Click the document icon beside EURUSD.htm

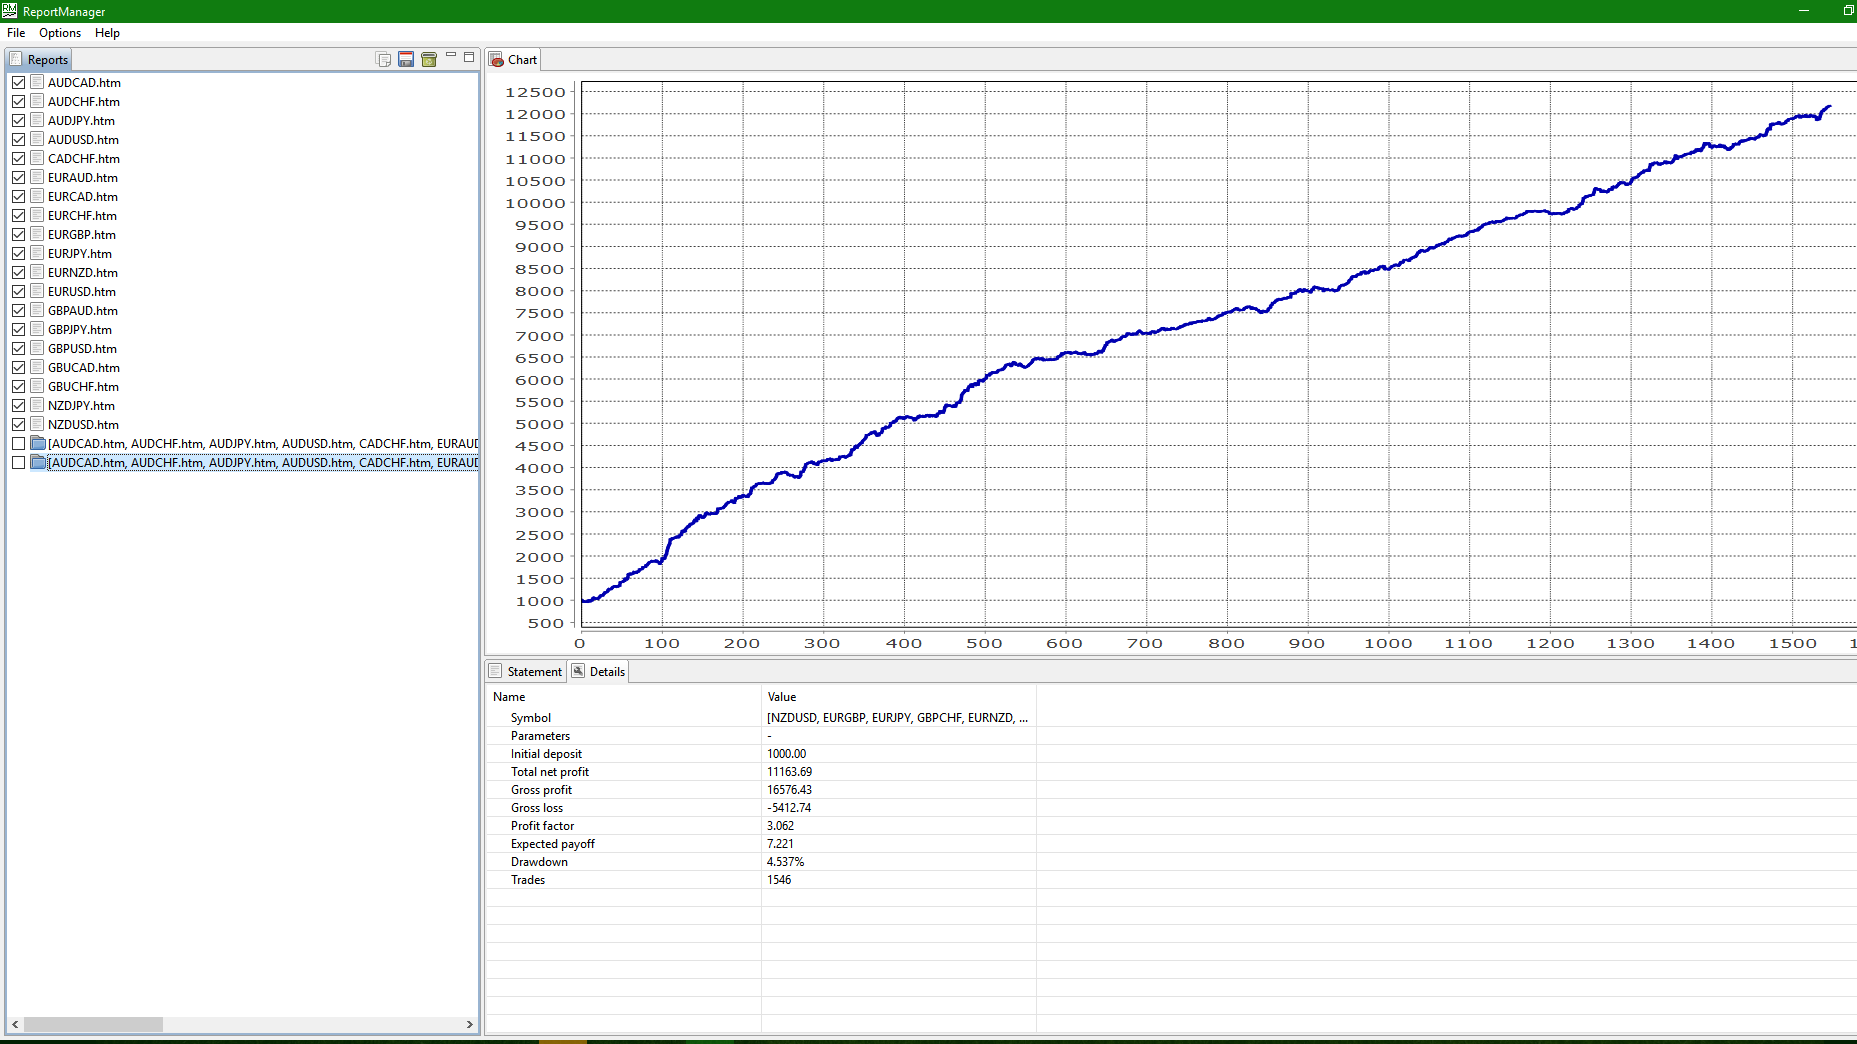point(37,291)
